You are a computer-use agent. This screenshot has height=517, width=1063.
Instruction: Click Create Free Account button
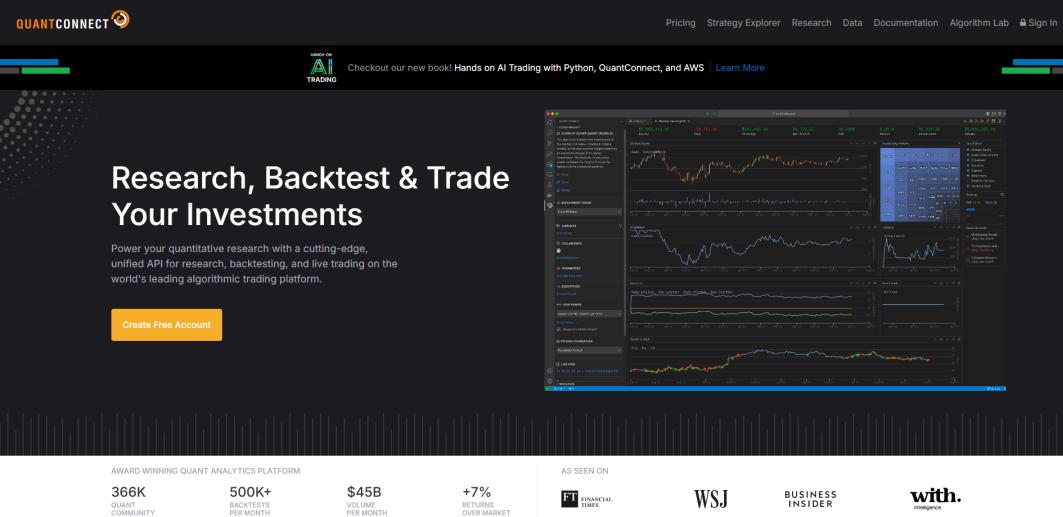pos(166,325)
